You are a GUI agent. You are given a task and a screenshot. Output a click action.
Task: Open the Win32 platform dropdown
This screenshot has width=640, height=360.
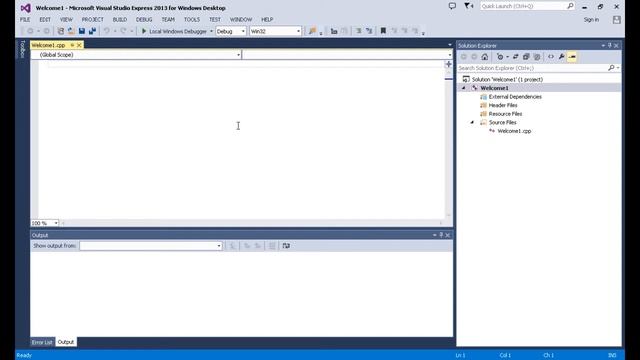(276, 31)
